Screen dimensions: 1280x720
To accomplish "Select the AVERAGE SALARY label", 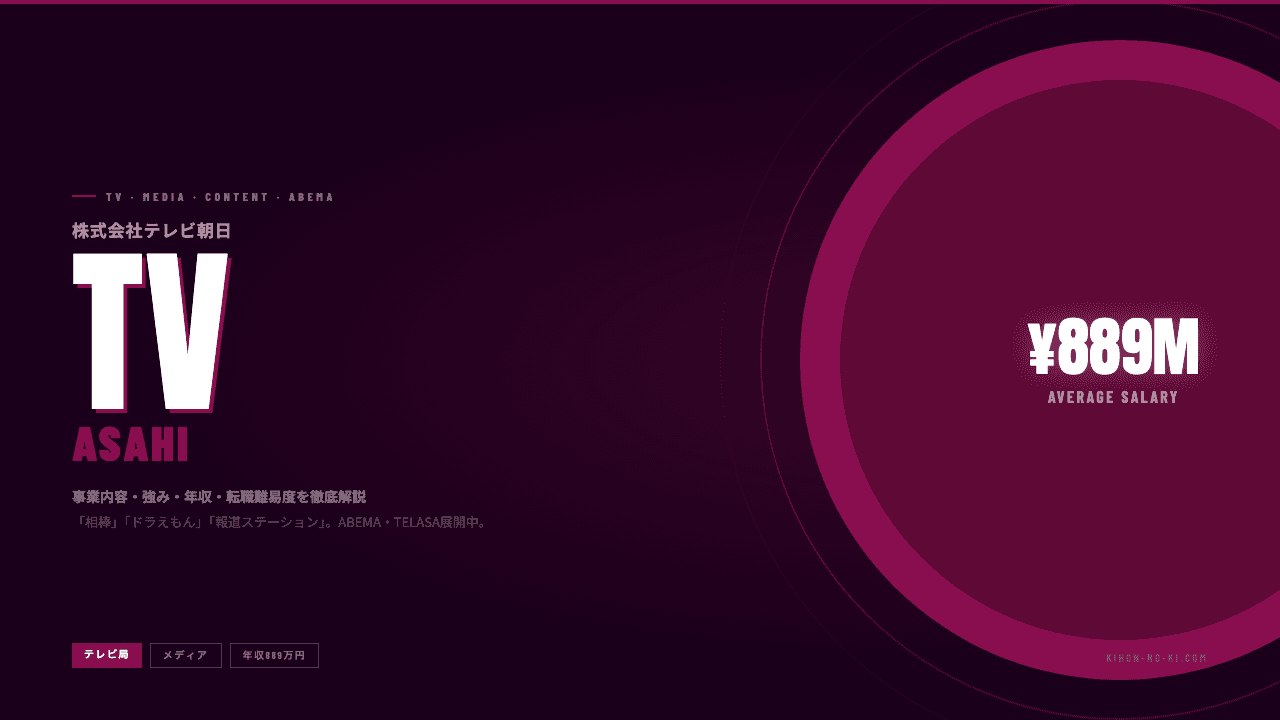I will (1113, 397).
